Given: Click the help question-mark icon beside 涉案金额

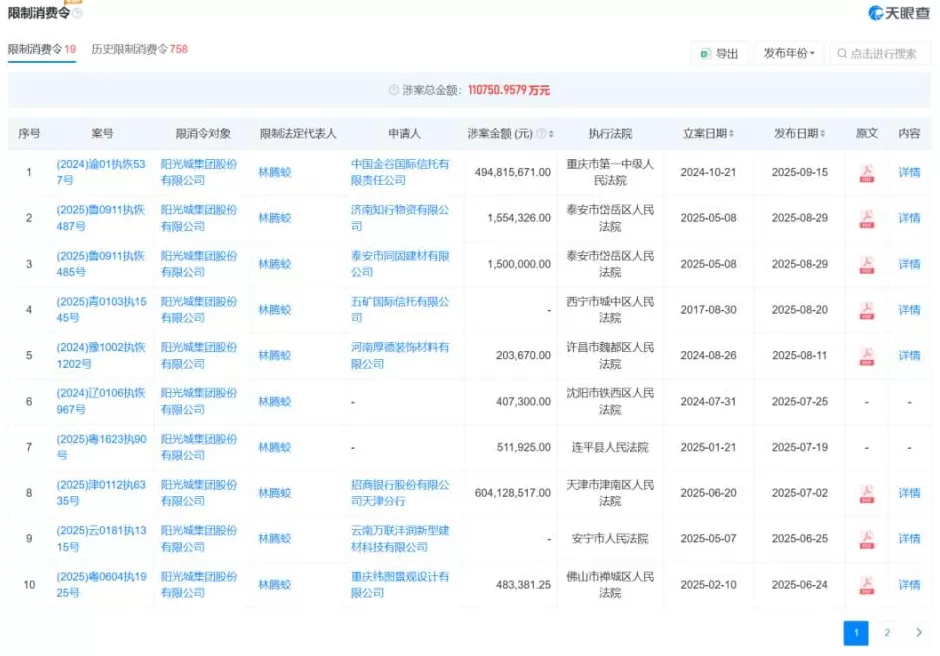Looking at the screenshot, I should click(540, 131).
